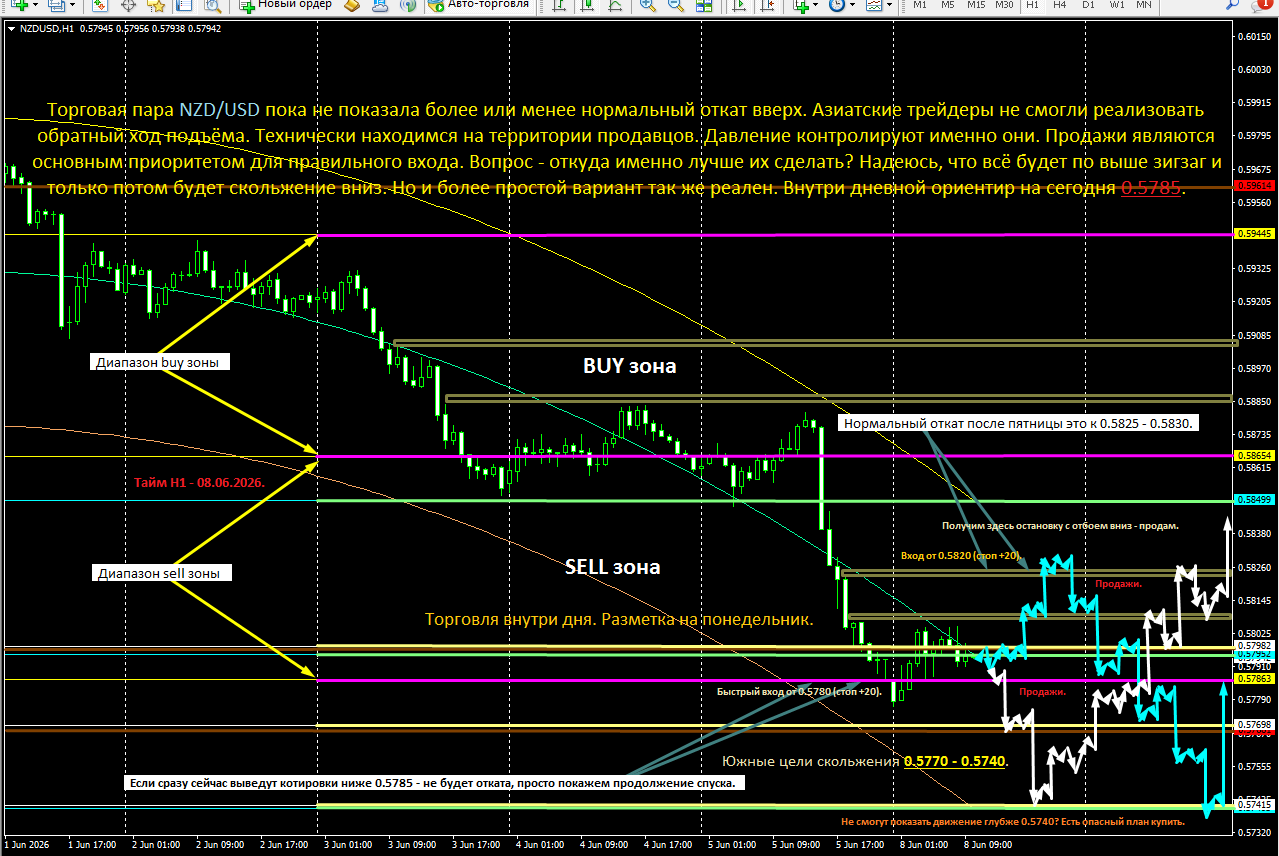
Task: Click the 0.57415 price label on the price axis
Action: 1257,805
